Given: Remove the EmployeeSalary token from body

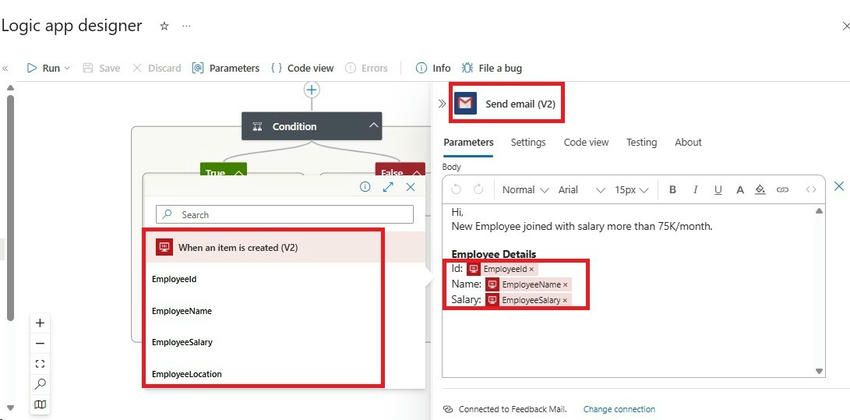Looking at the screenshot, I should 565,300.
